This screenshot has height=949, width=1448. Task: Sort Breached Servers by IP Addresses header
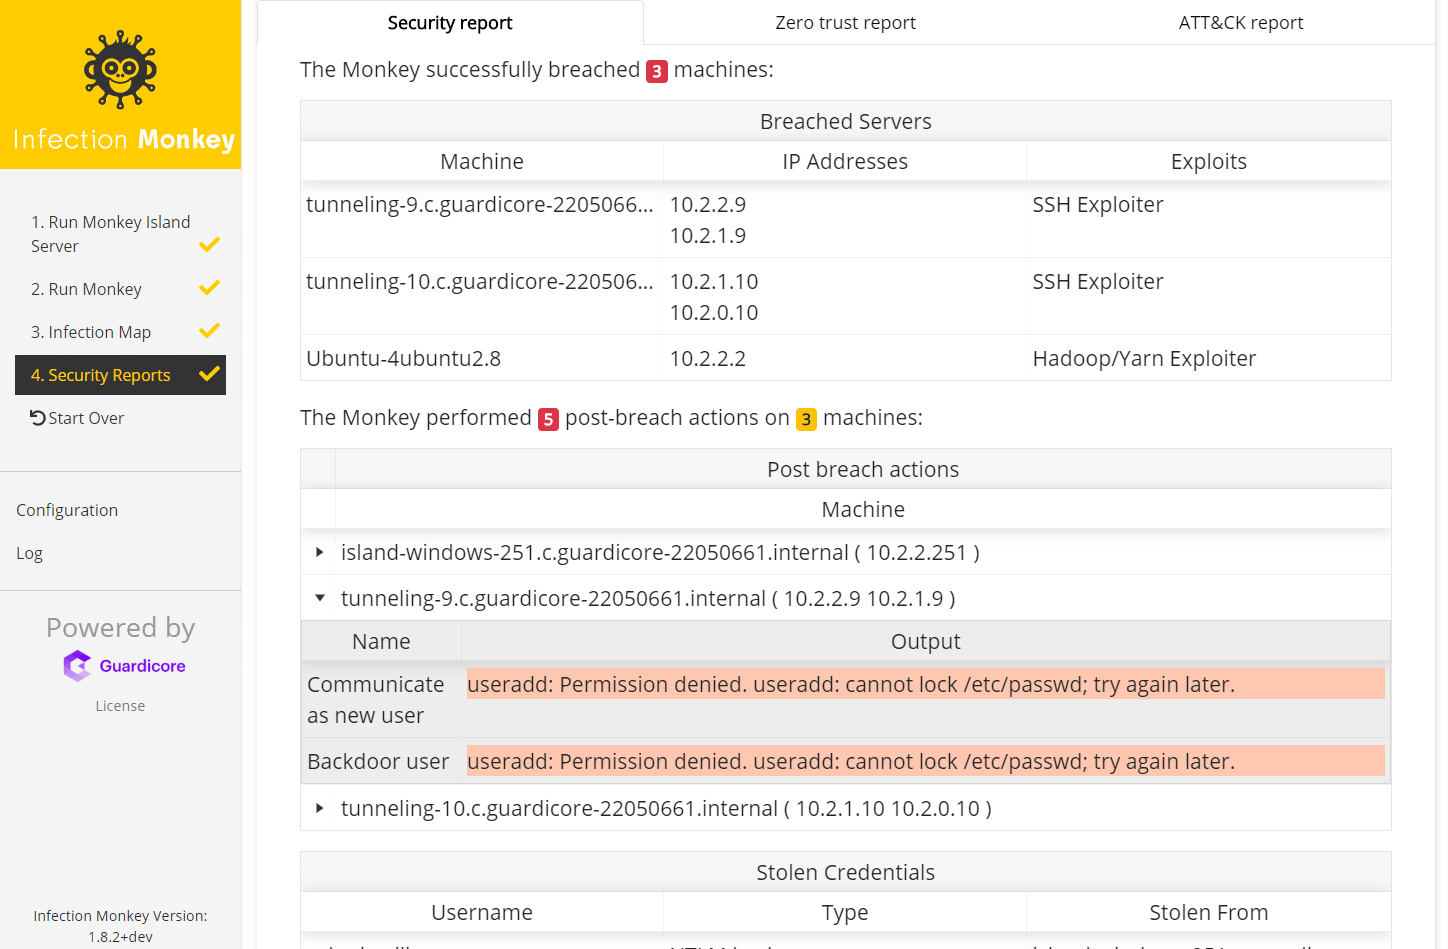(845, 162)
